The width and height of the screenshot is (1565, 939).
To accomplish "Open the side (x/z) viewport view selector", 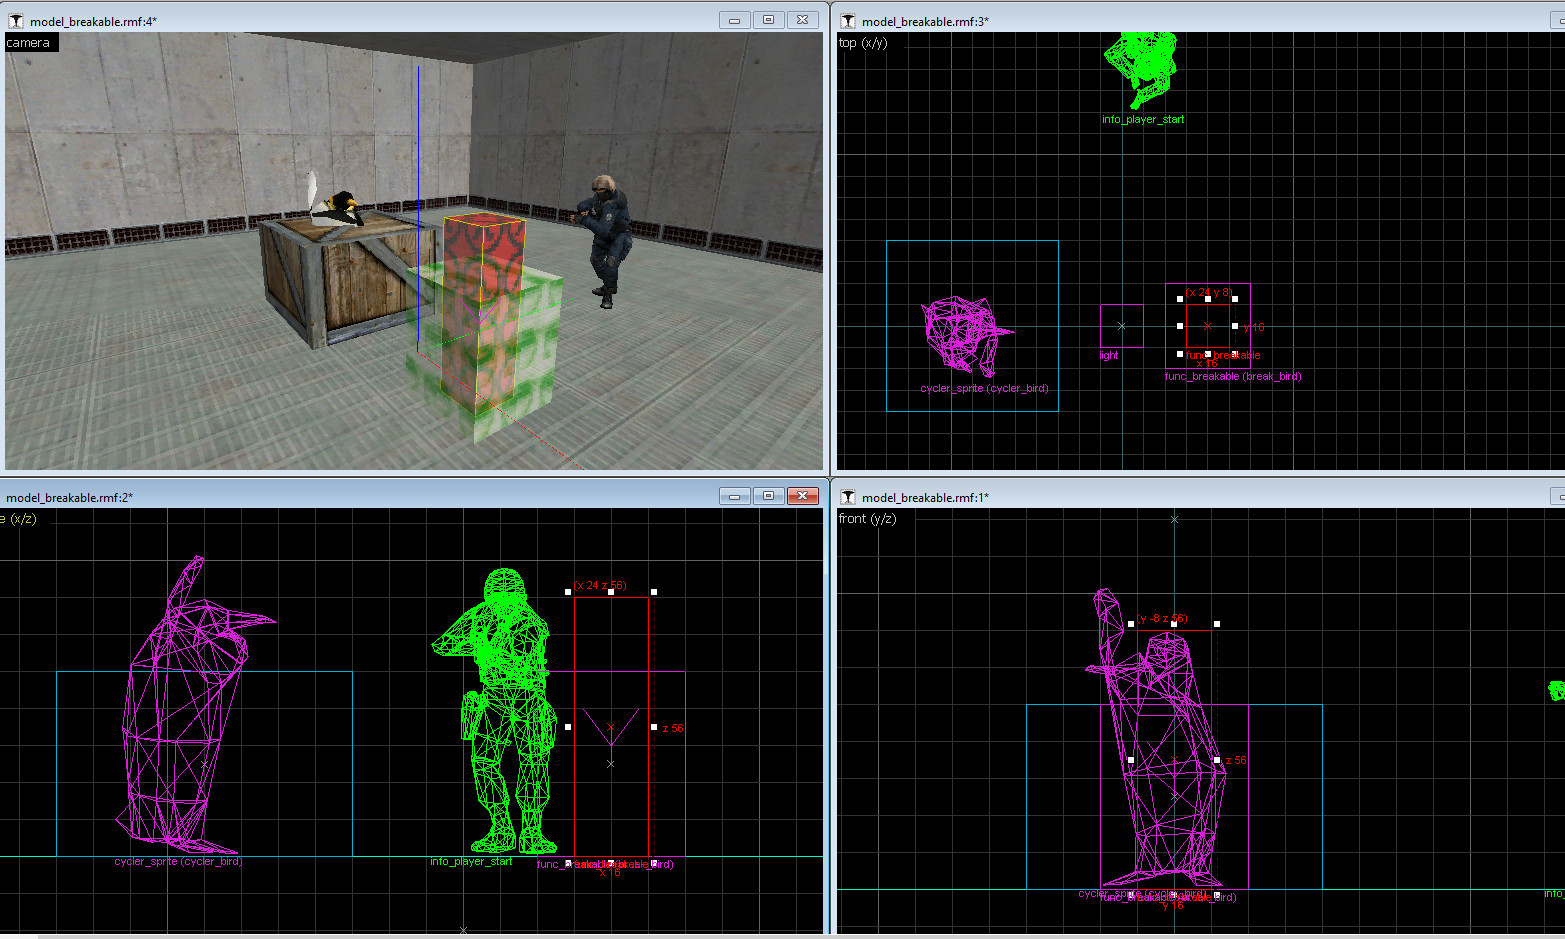I will (x=16, y=519).
